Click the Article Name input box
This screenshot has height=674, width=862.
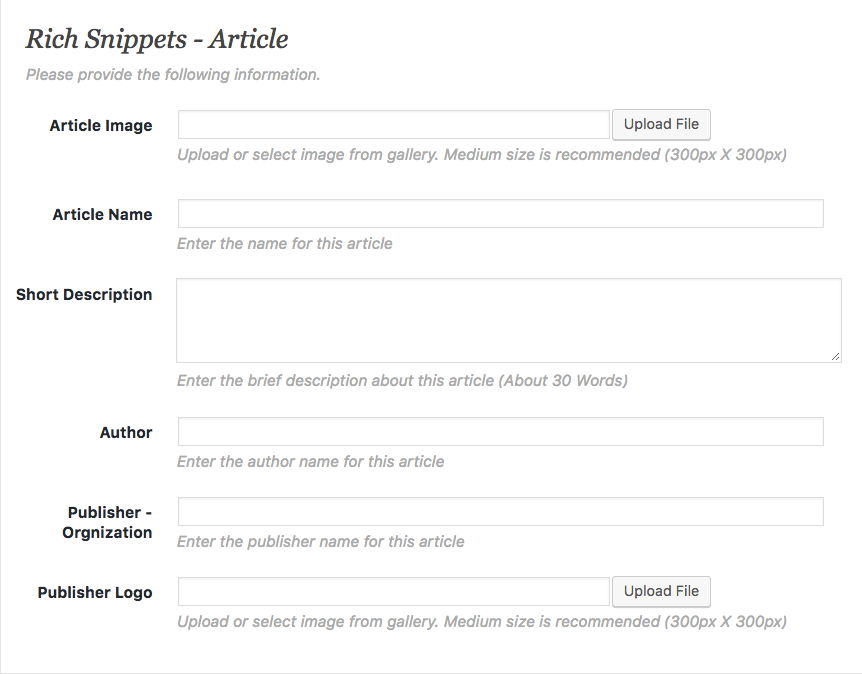tap(498, 213)
